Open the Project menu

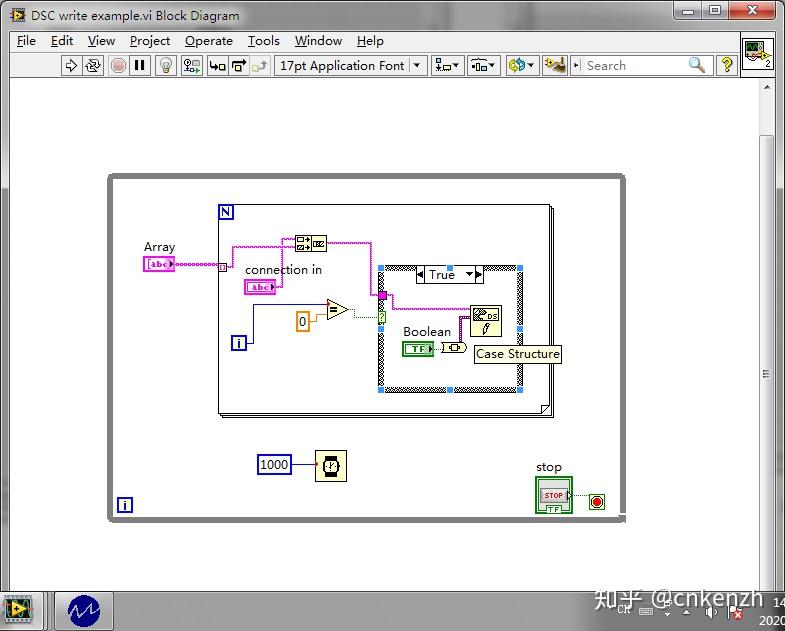[x=150, y=41]
